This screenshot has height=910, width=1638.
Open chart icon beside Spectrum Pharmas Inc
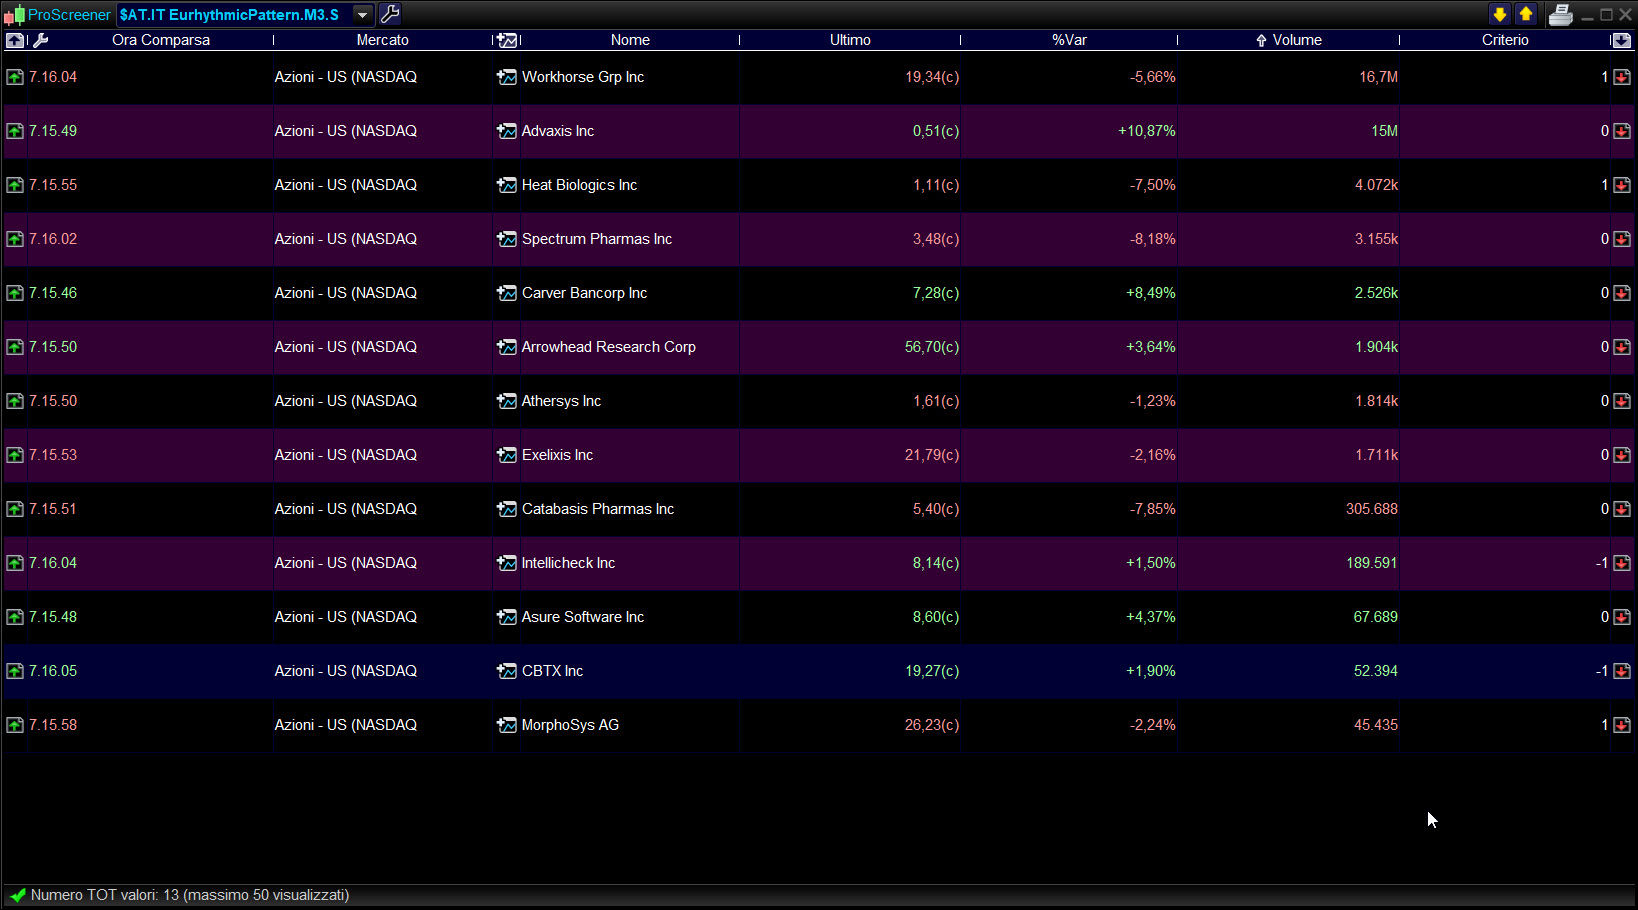click(507, 239)
